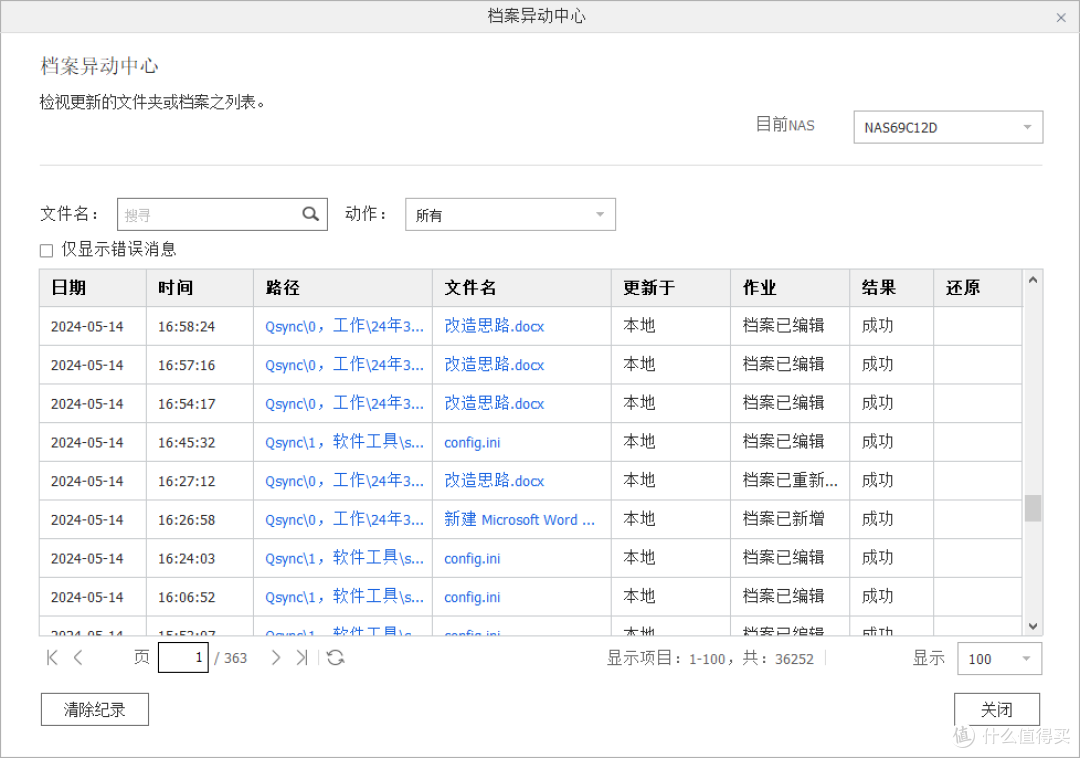Sort by the 日期 column header
Image resolution: width=1080 pixels, height=758 pixels.
(x=93, y=288)
